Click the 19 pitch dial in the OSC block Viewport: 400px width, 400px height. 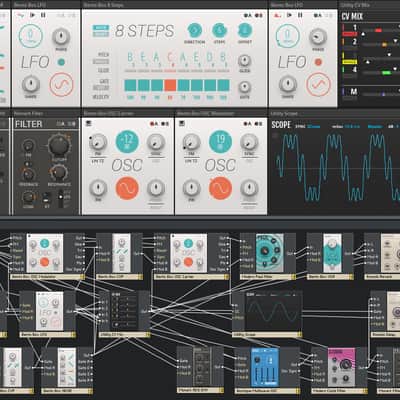pos(220,142)
